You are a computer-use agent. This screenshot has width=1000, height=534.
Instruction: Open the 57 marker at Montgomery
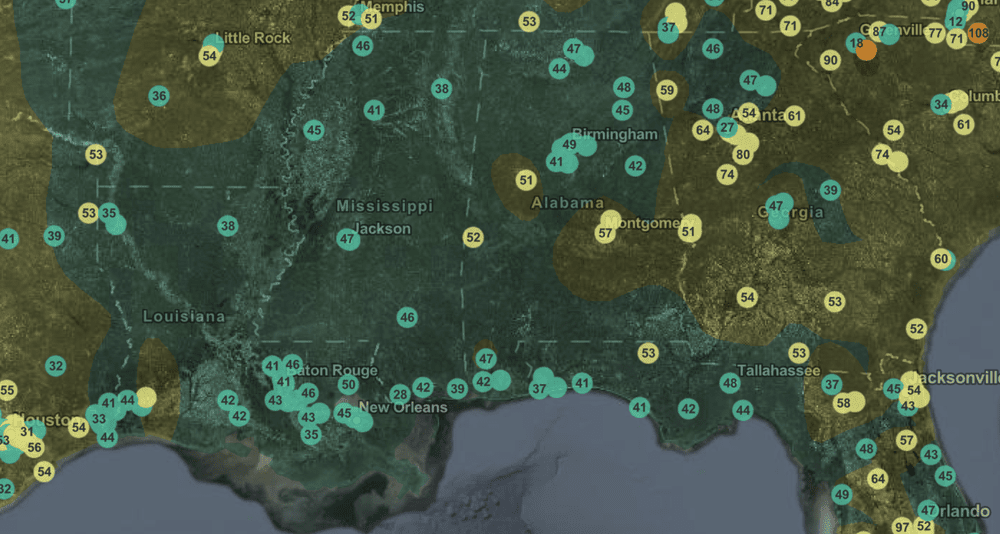point(606,234)
